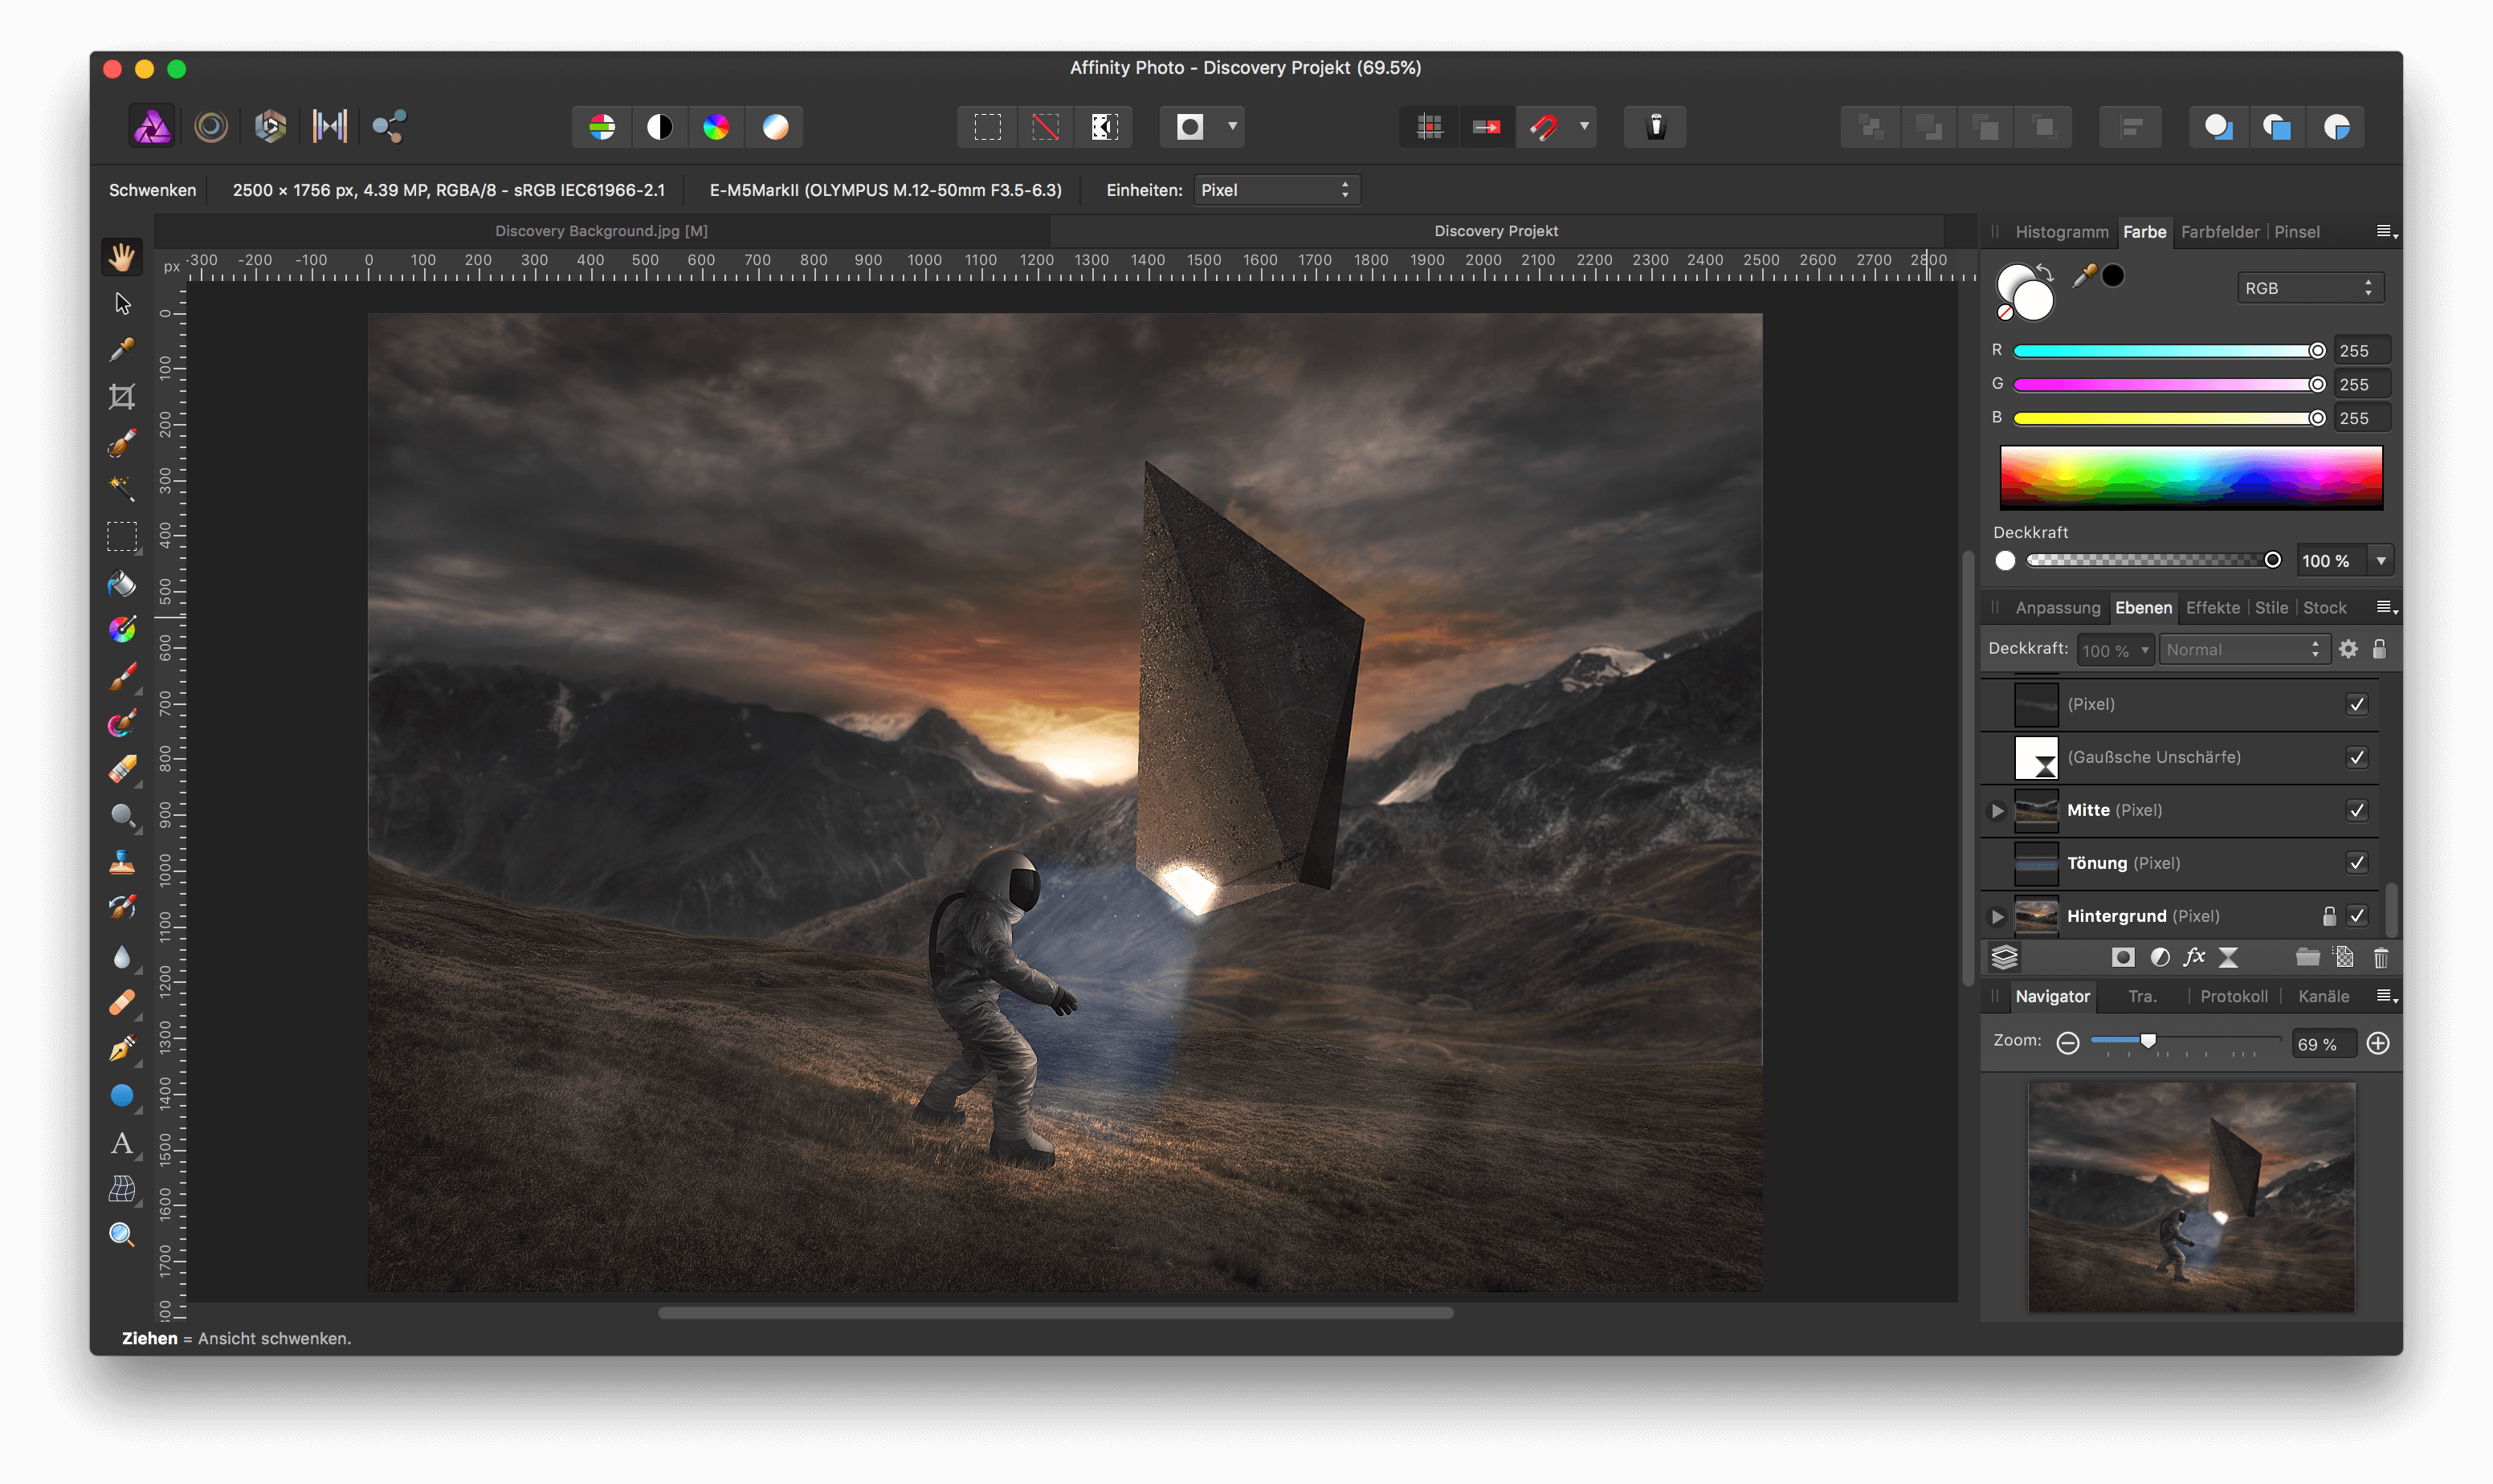Image resolution: width=2493 pixels, height=1484 pixels.
Task: Click the Liquify Persona icon
Action: (x=210, y=127)
